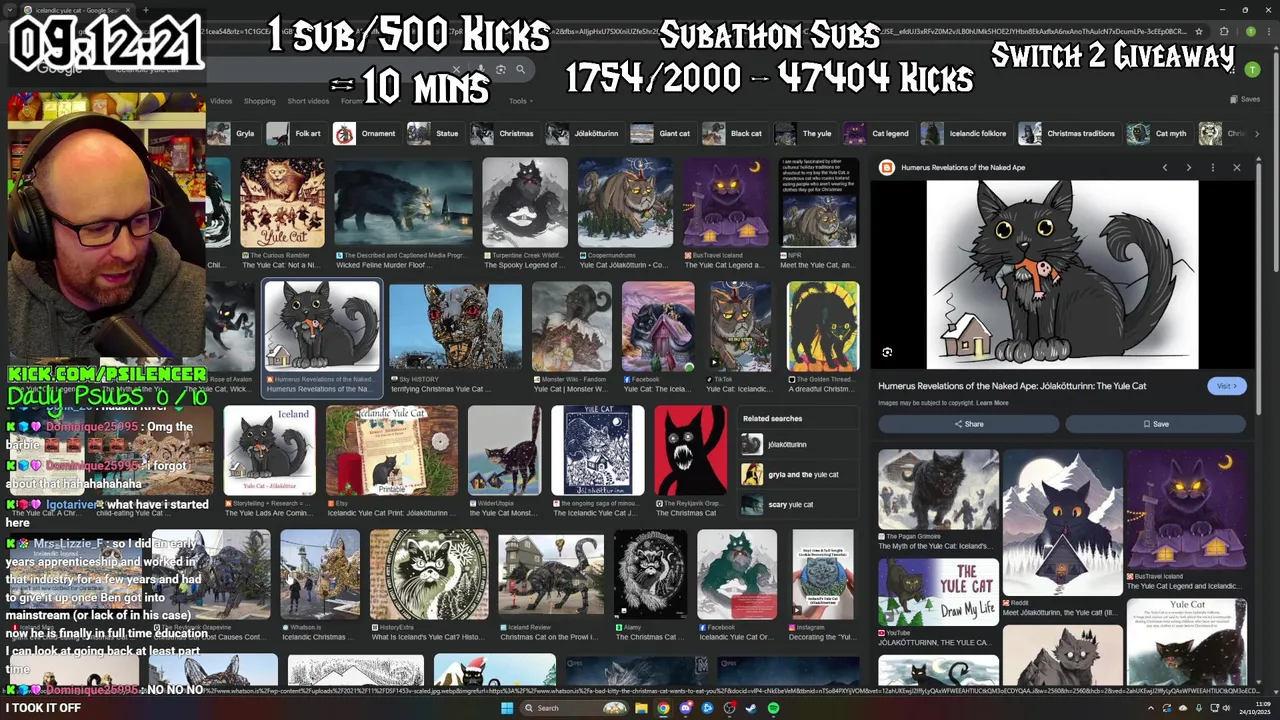Open Steam from taskbar
Image resolution: width=1280 pixels, height=720 pixels.
[751, 708]
